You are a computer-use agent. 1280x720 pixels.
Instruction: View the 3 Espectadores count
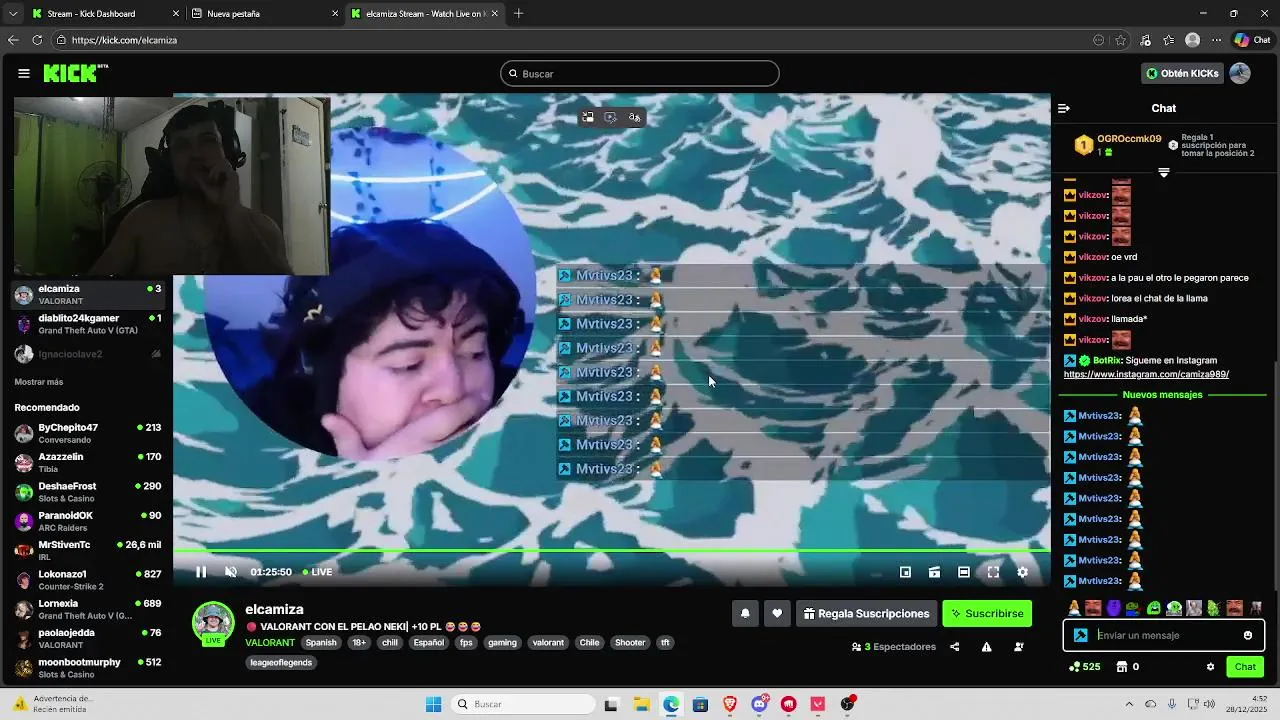[894, 647]
